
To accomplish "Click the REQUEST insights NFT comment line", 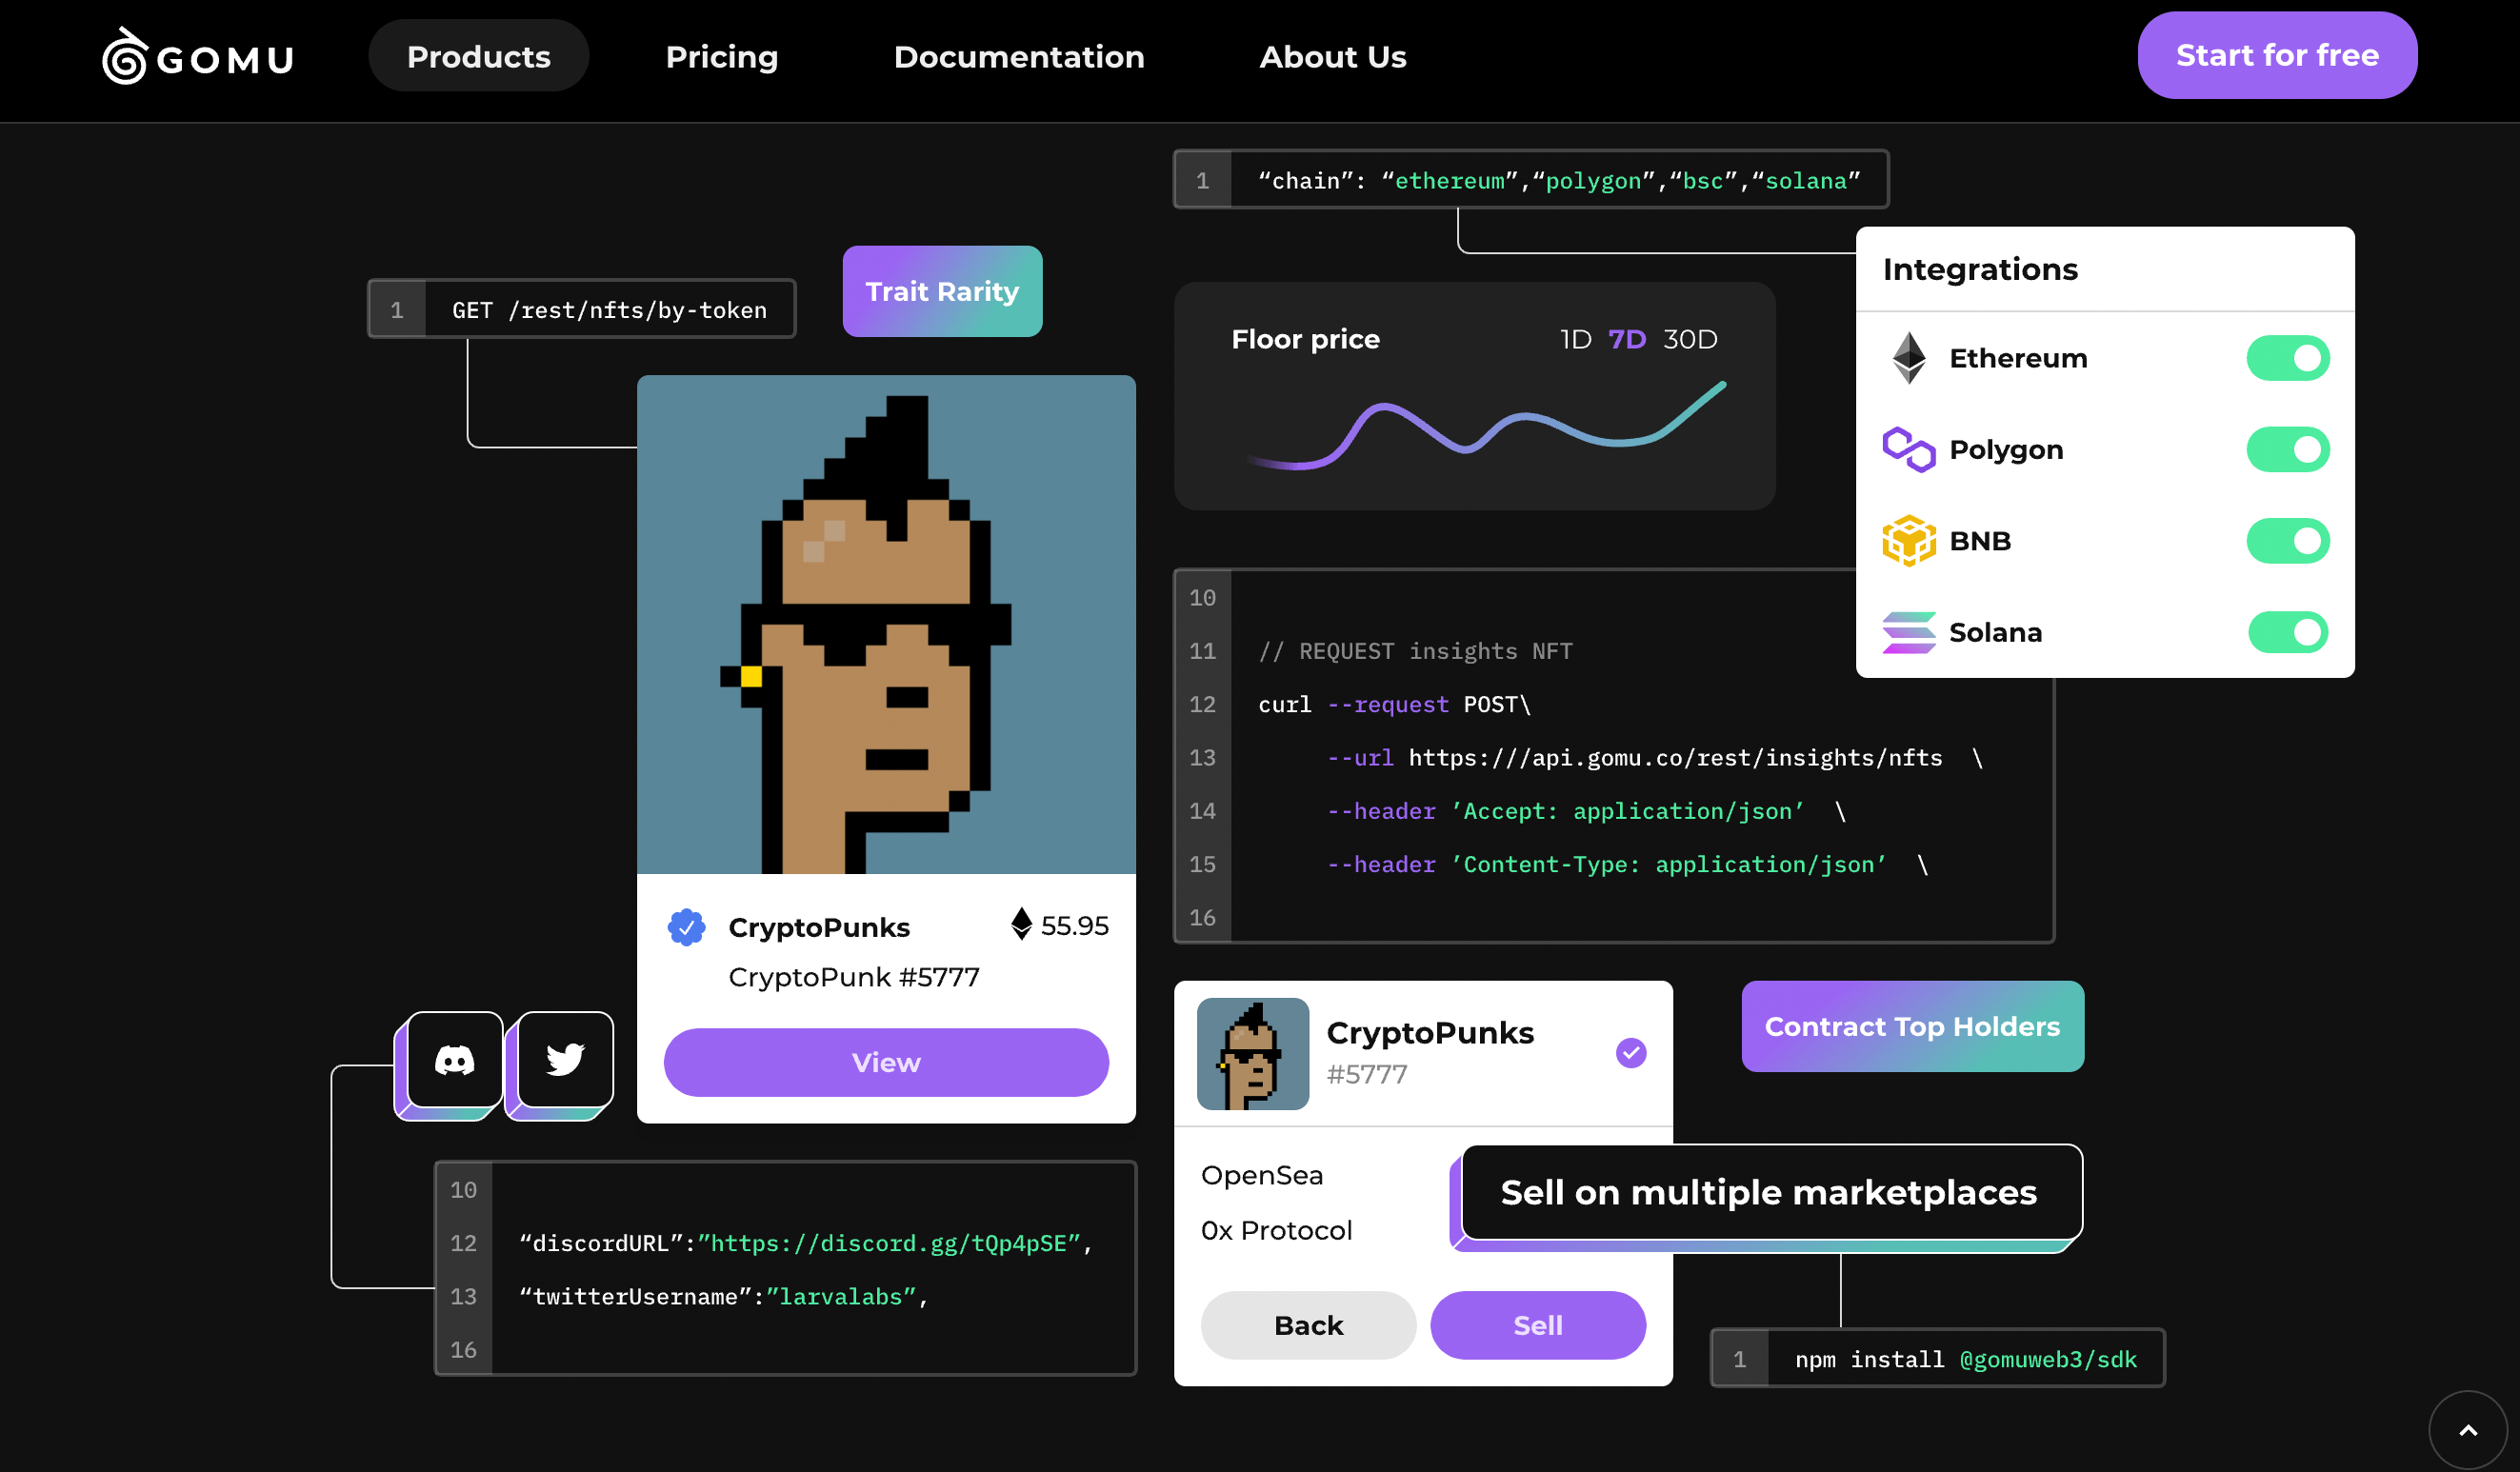I will coord(1415,651).
